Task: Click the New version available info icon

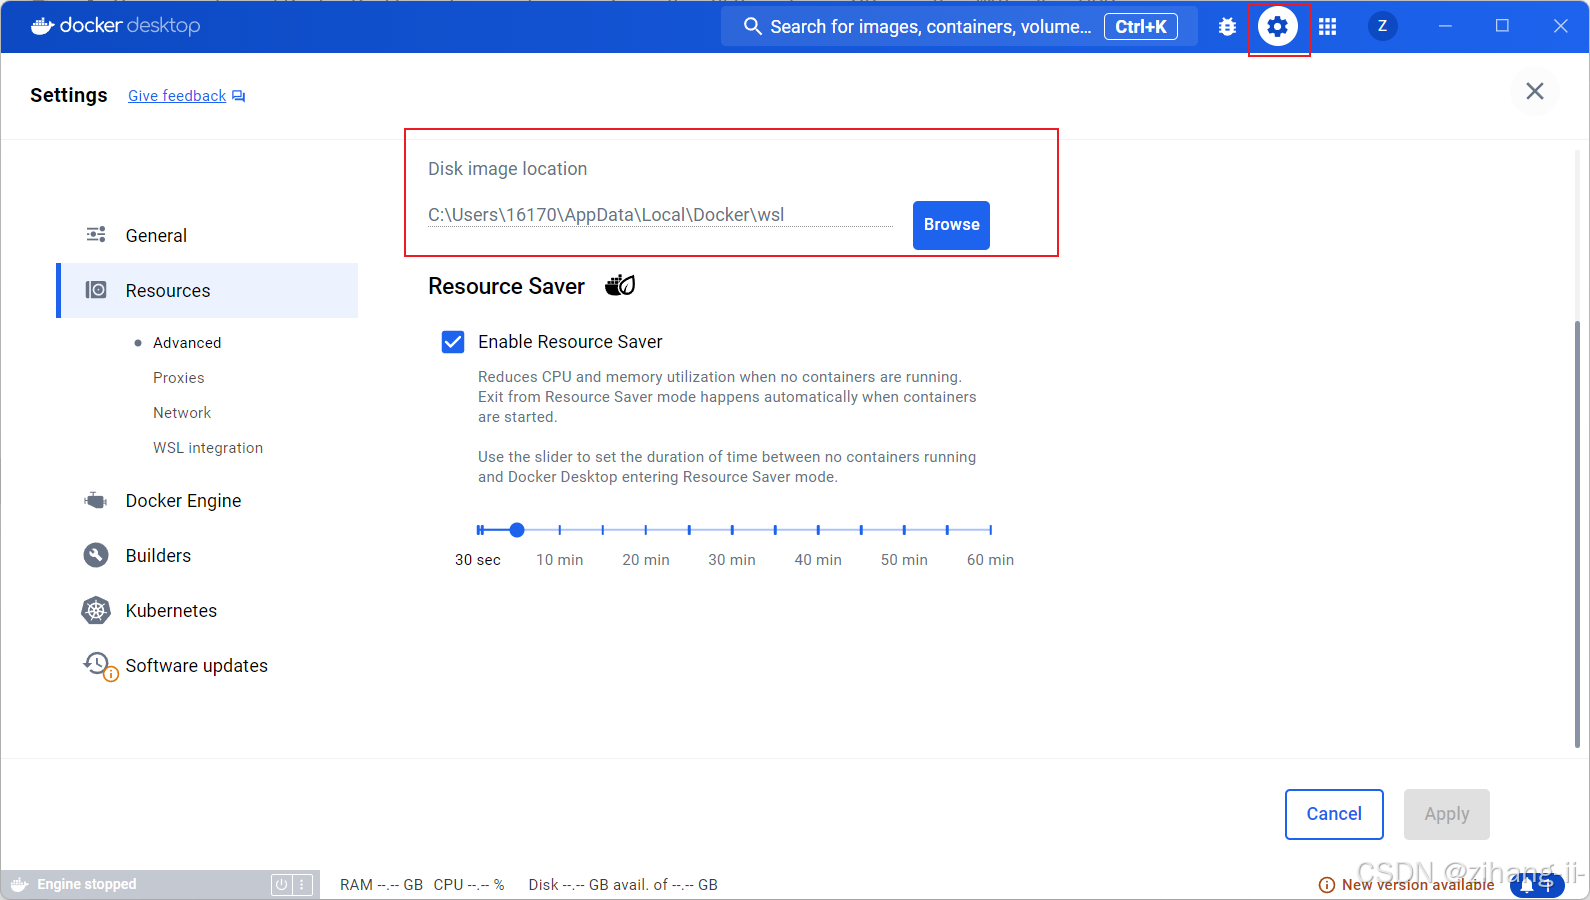Action: tap(1327, 885)
